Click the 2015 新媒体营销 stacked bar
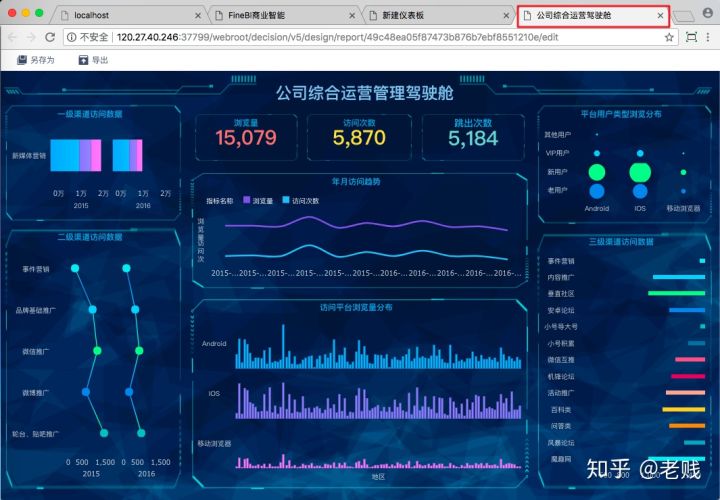720x500 pixels. (x=76, y=155)
